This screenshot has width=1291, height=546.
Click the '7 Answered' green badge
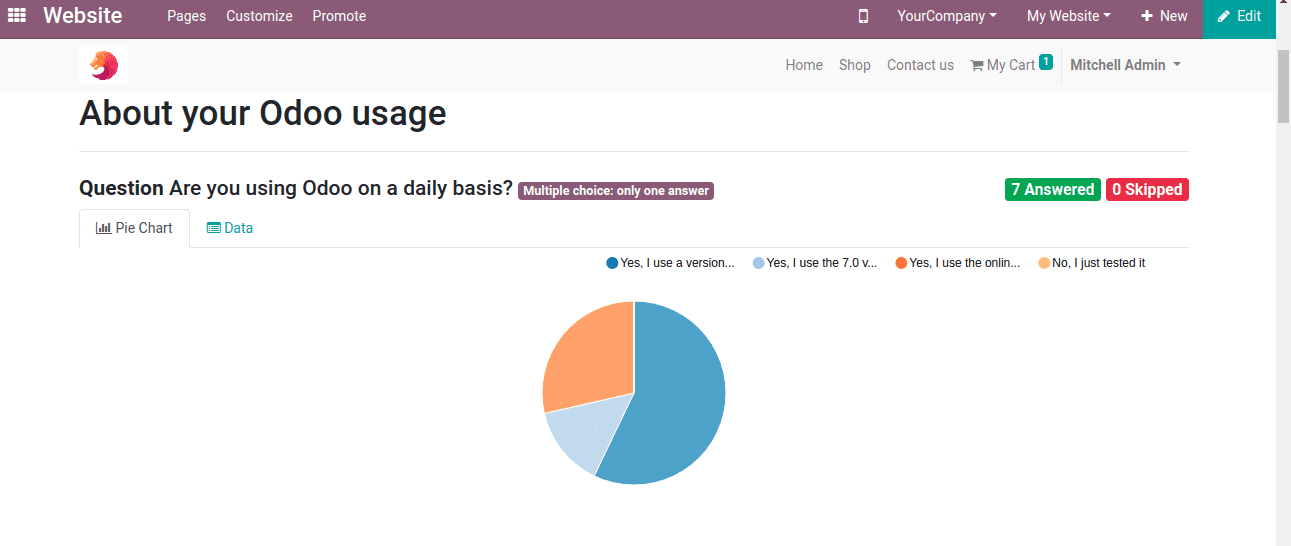coord(1053,189)
